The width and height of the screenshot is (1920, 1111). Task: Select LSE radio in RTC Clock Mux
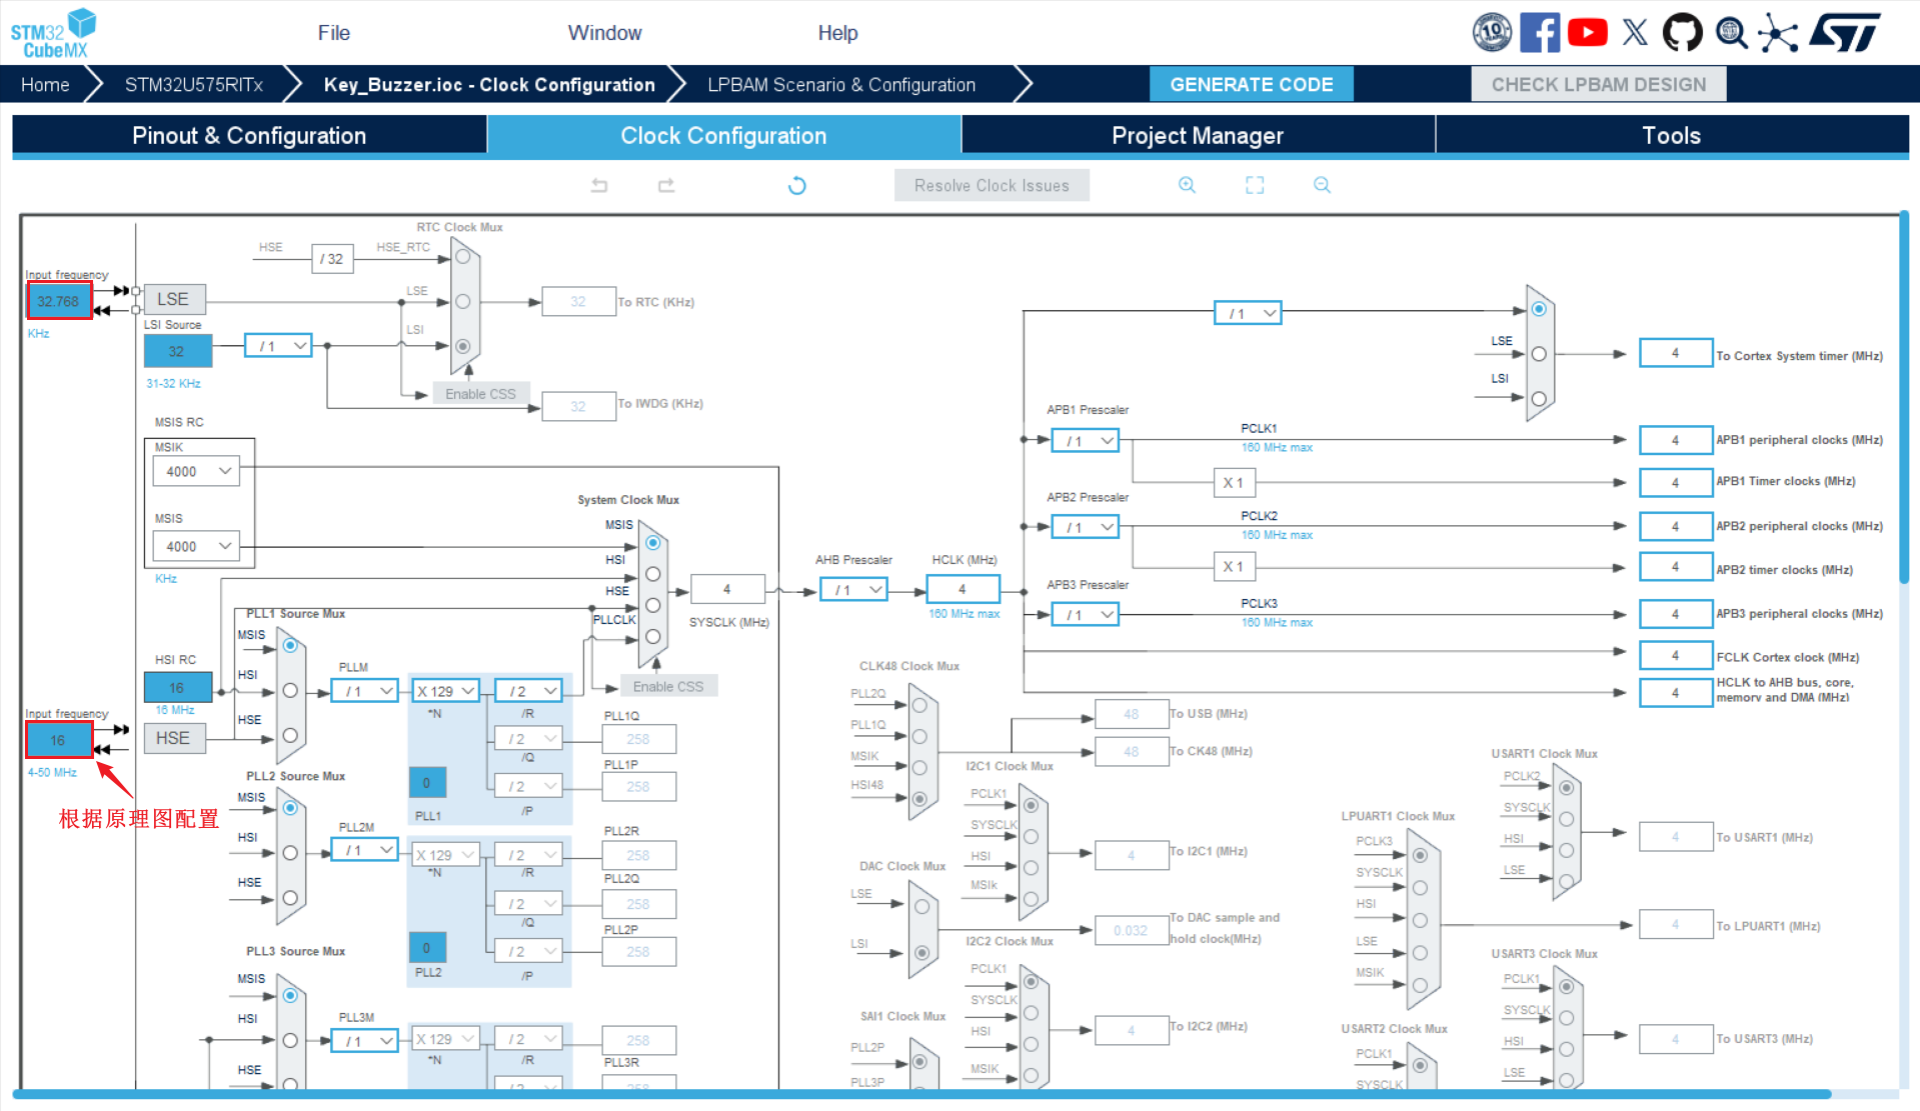click(463, 301)
